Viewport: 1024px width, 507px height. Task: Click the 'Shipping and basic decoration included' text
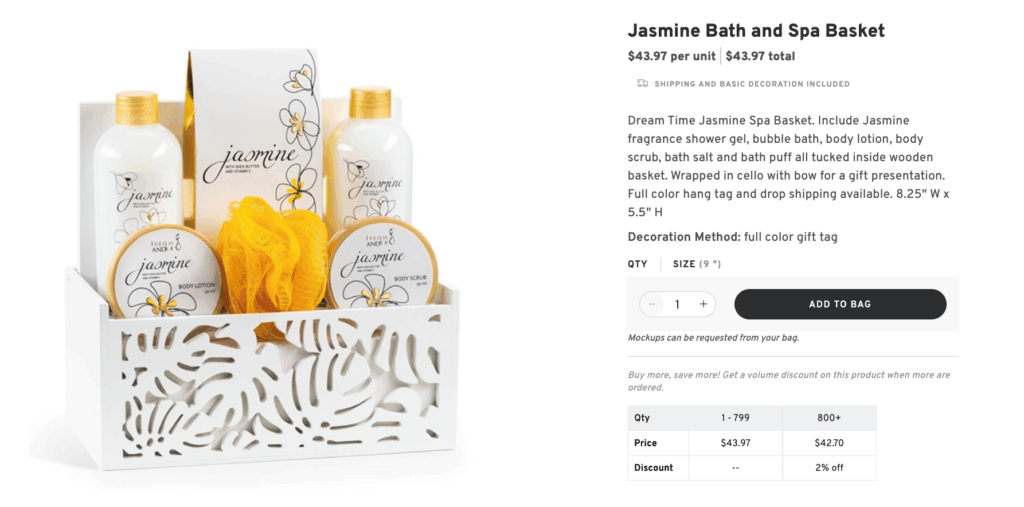point(752,84)
